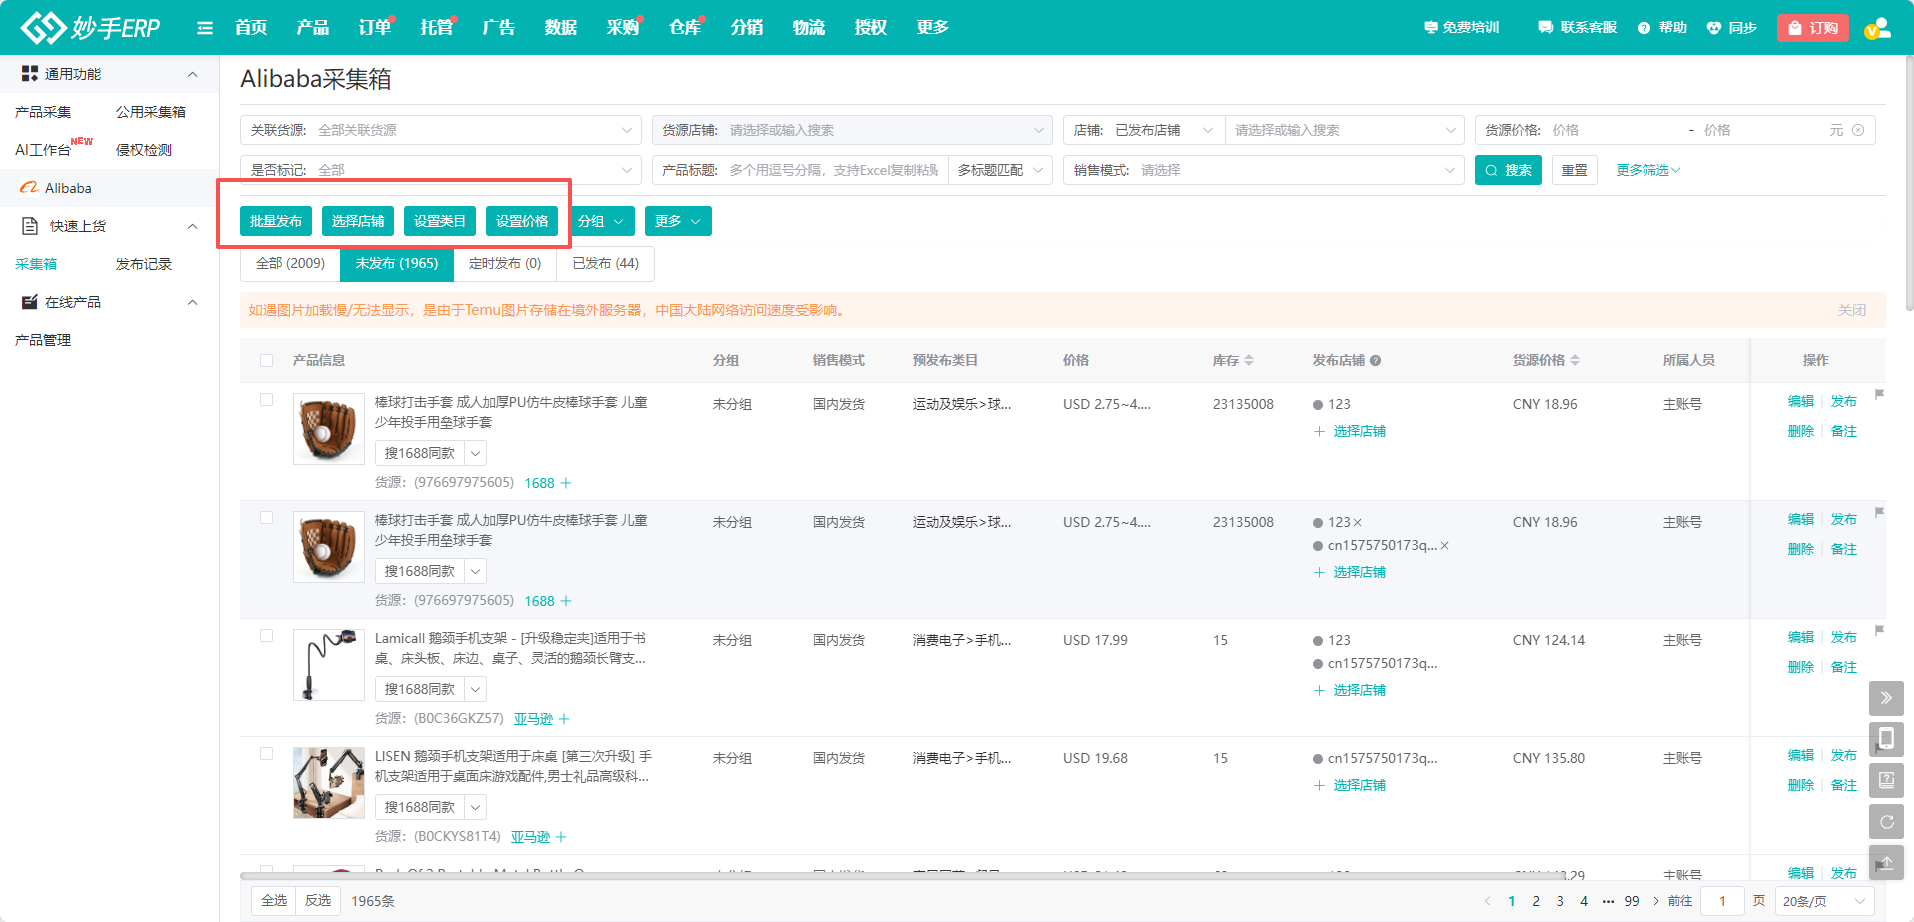The width and height of the screenshot is (1914, 922).
Task: Open the help manual icon in floating toolbar
Action: pos(1886,780)
